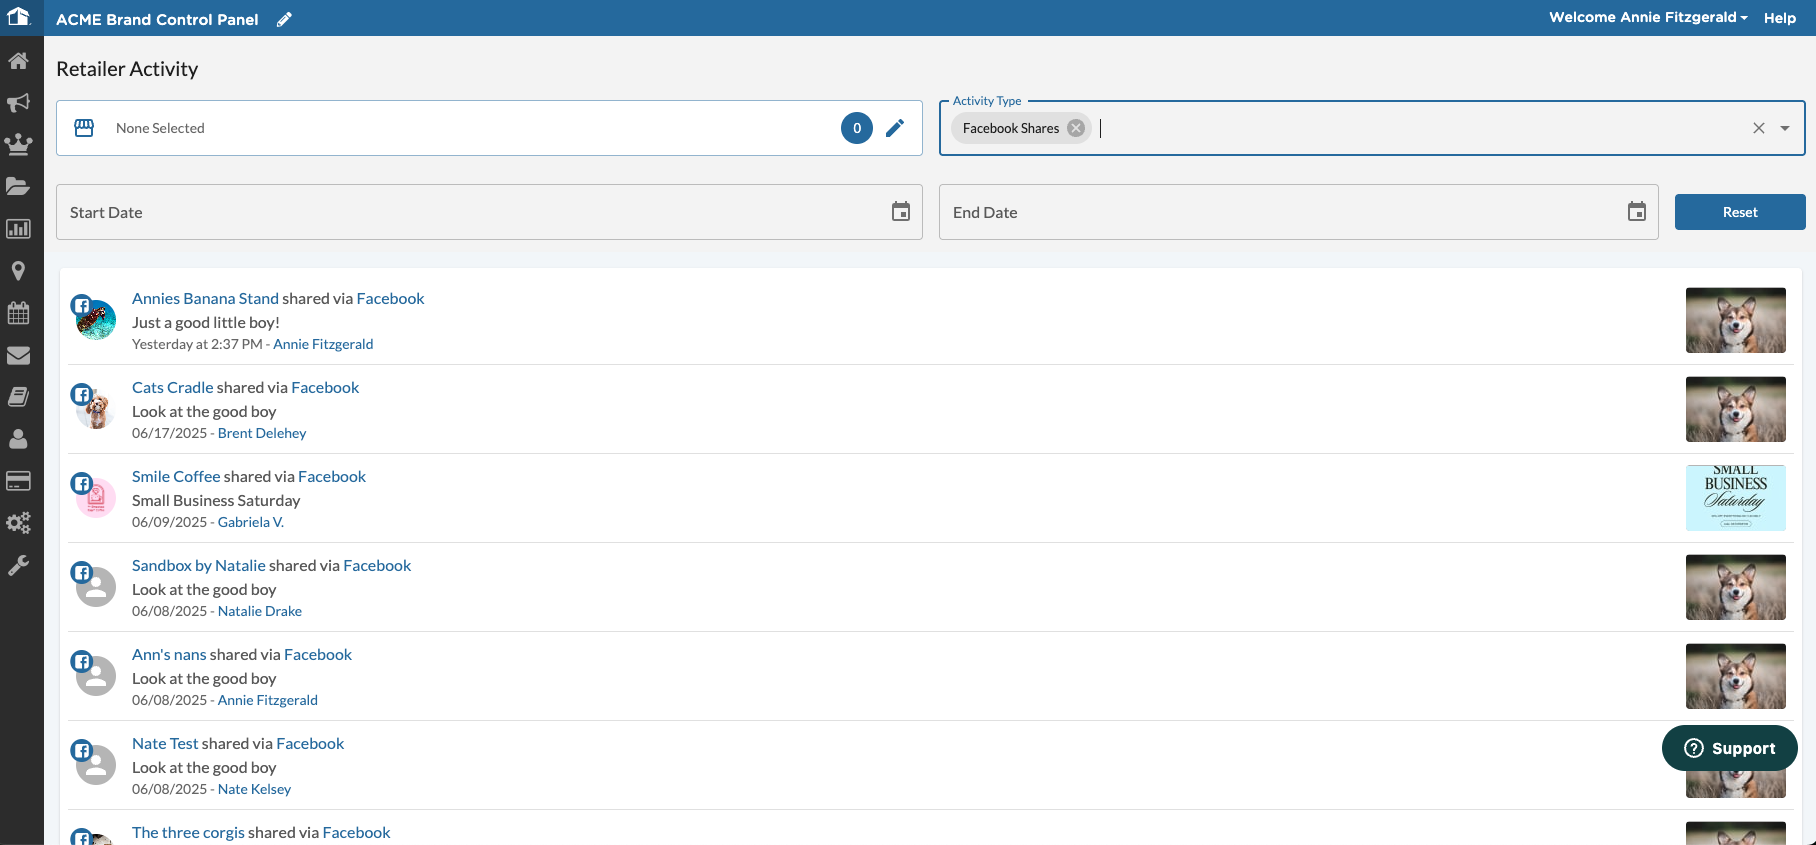Open user Brent Delehey
Image resolution: width=1816 pixels, height=845 pixels.
(x=262, y=433)
